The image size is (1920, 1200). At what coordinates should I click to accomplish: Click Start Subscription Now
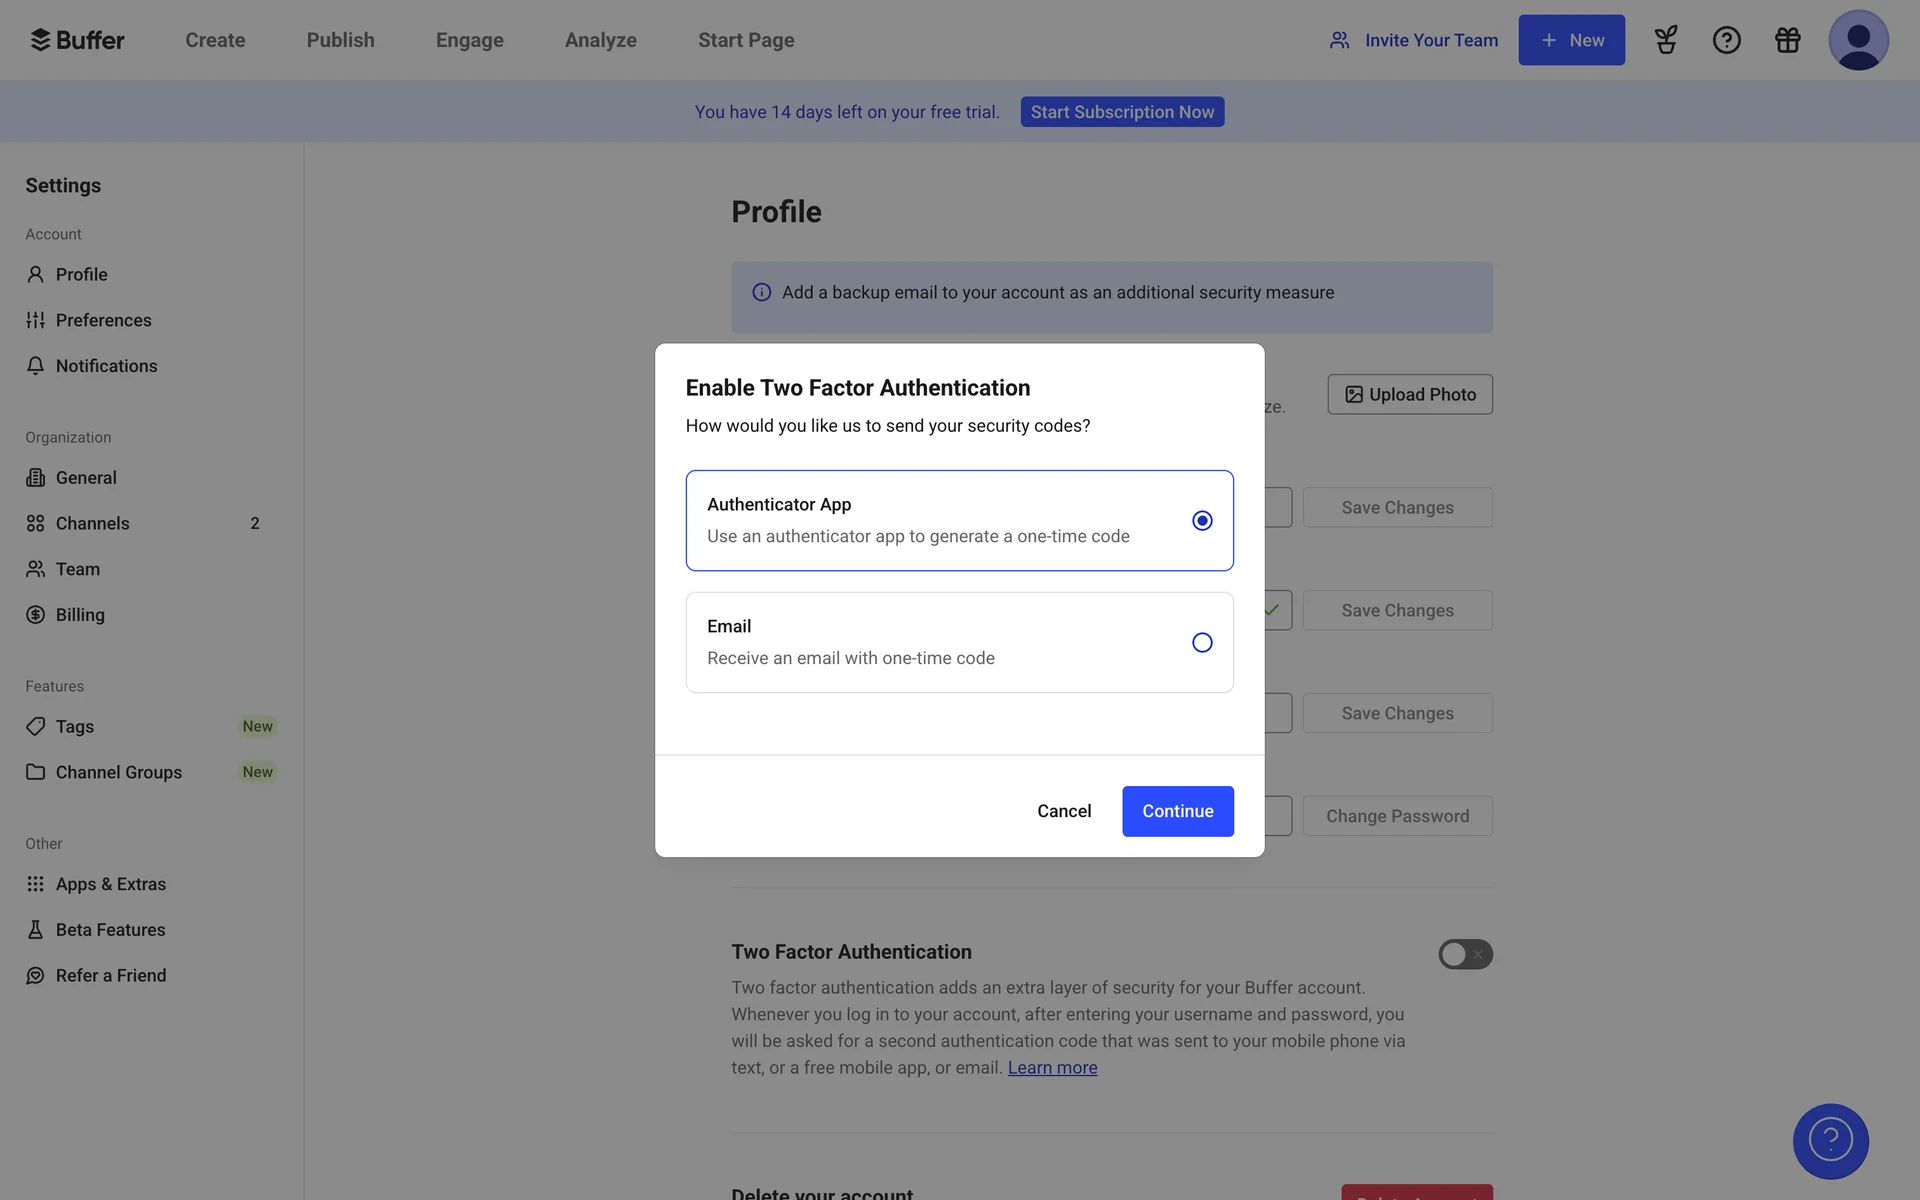pos(1122,112)
